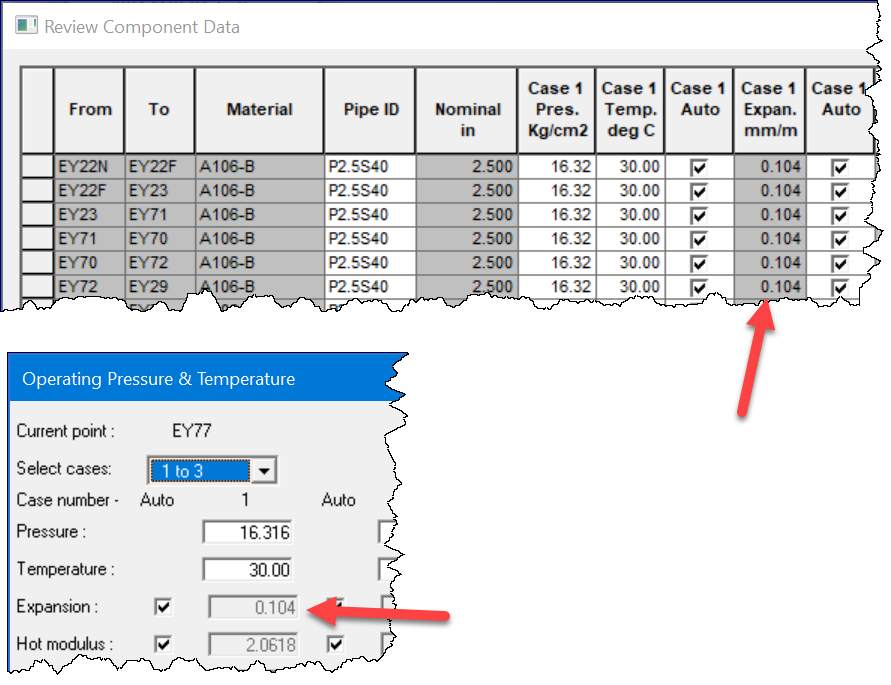
Task: Toggle Case 1 Auto checkbox before Expan. in EY22N row
Action: click(x=699, y=167)
